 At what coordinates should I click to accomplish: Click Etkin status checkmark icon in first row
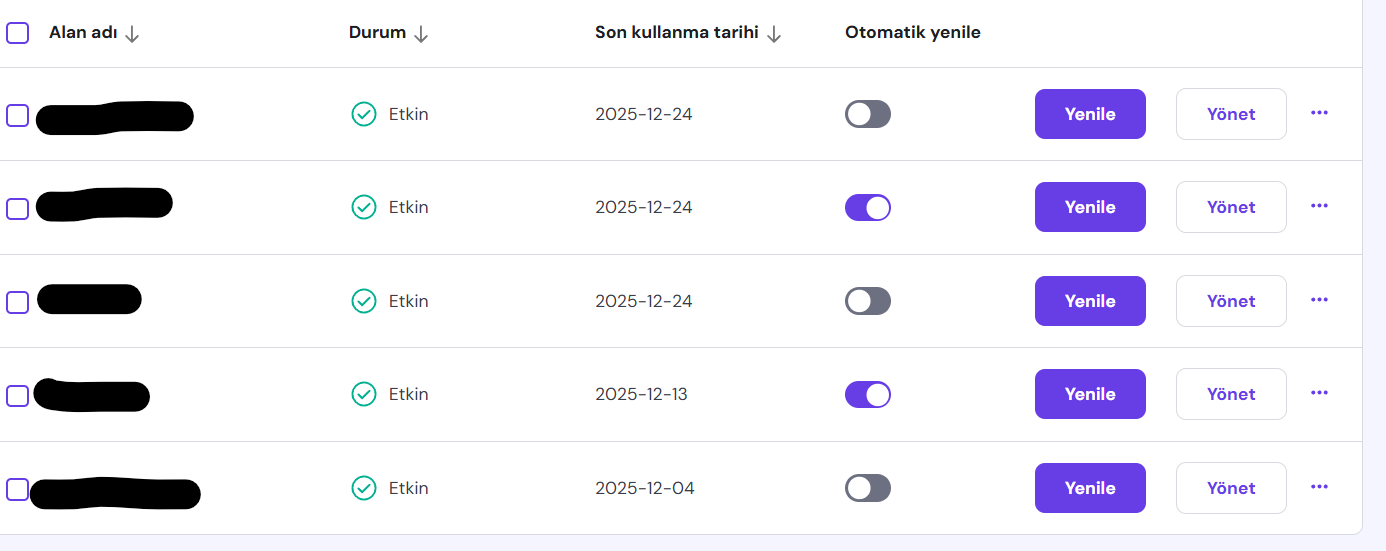(364, 114)
